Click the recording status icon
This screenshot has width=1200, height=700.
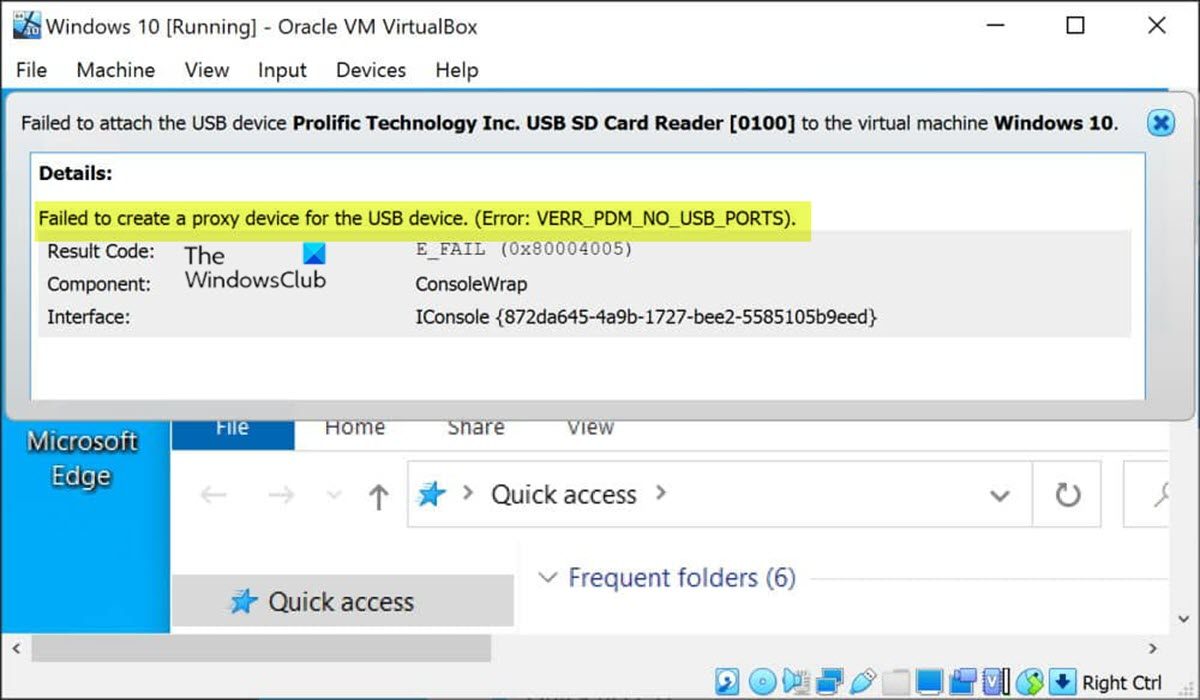pyautogui.click(x=963, y=681)
